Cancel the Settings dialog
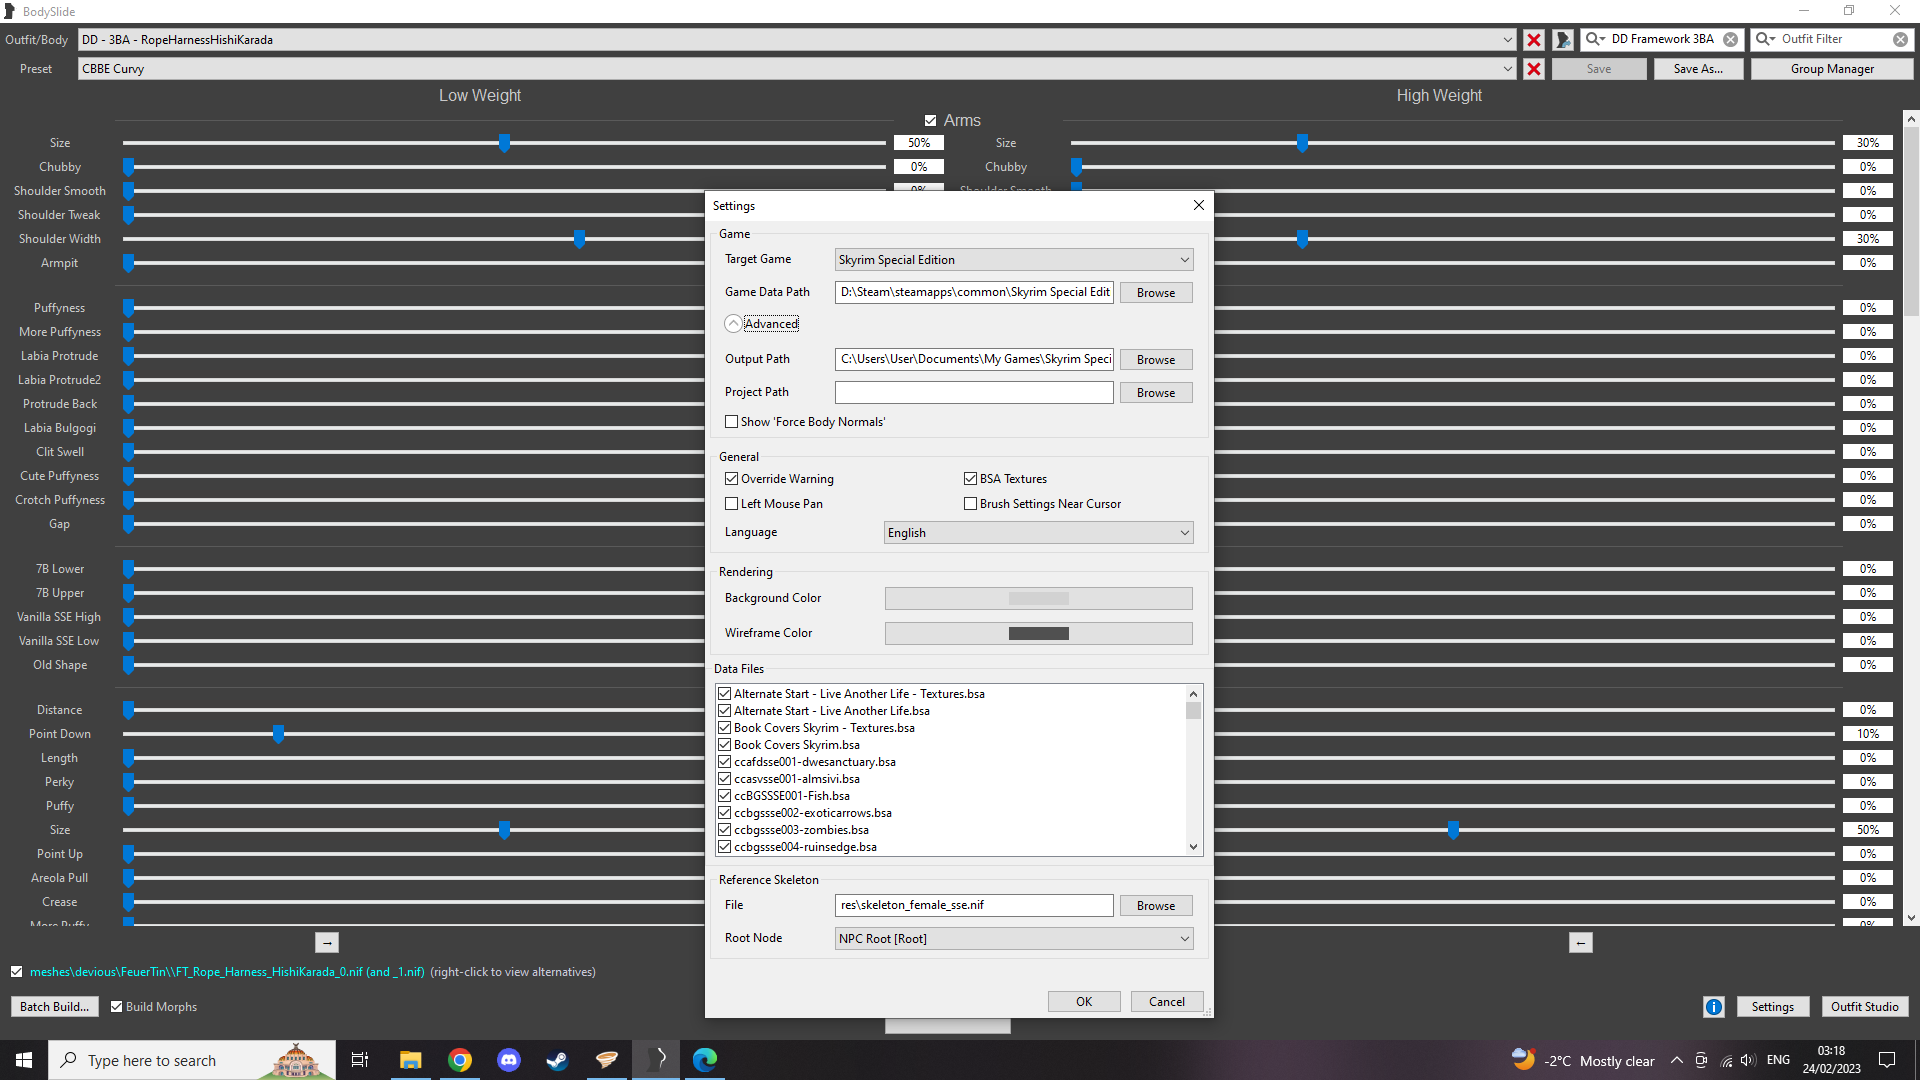Viewport: 1920px width, 1080px height. [x=1167, y=1002]
